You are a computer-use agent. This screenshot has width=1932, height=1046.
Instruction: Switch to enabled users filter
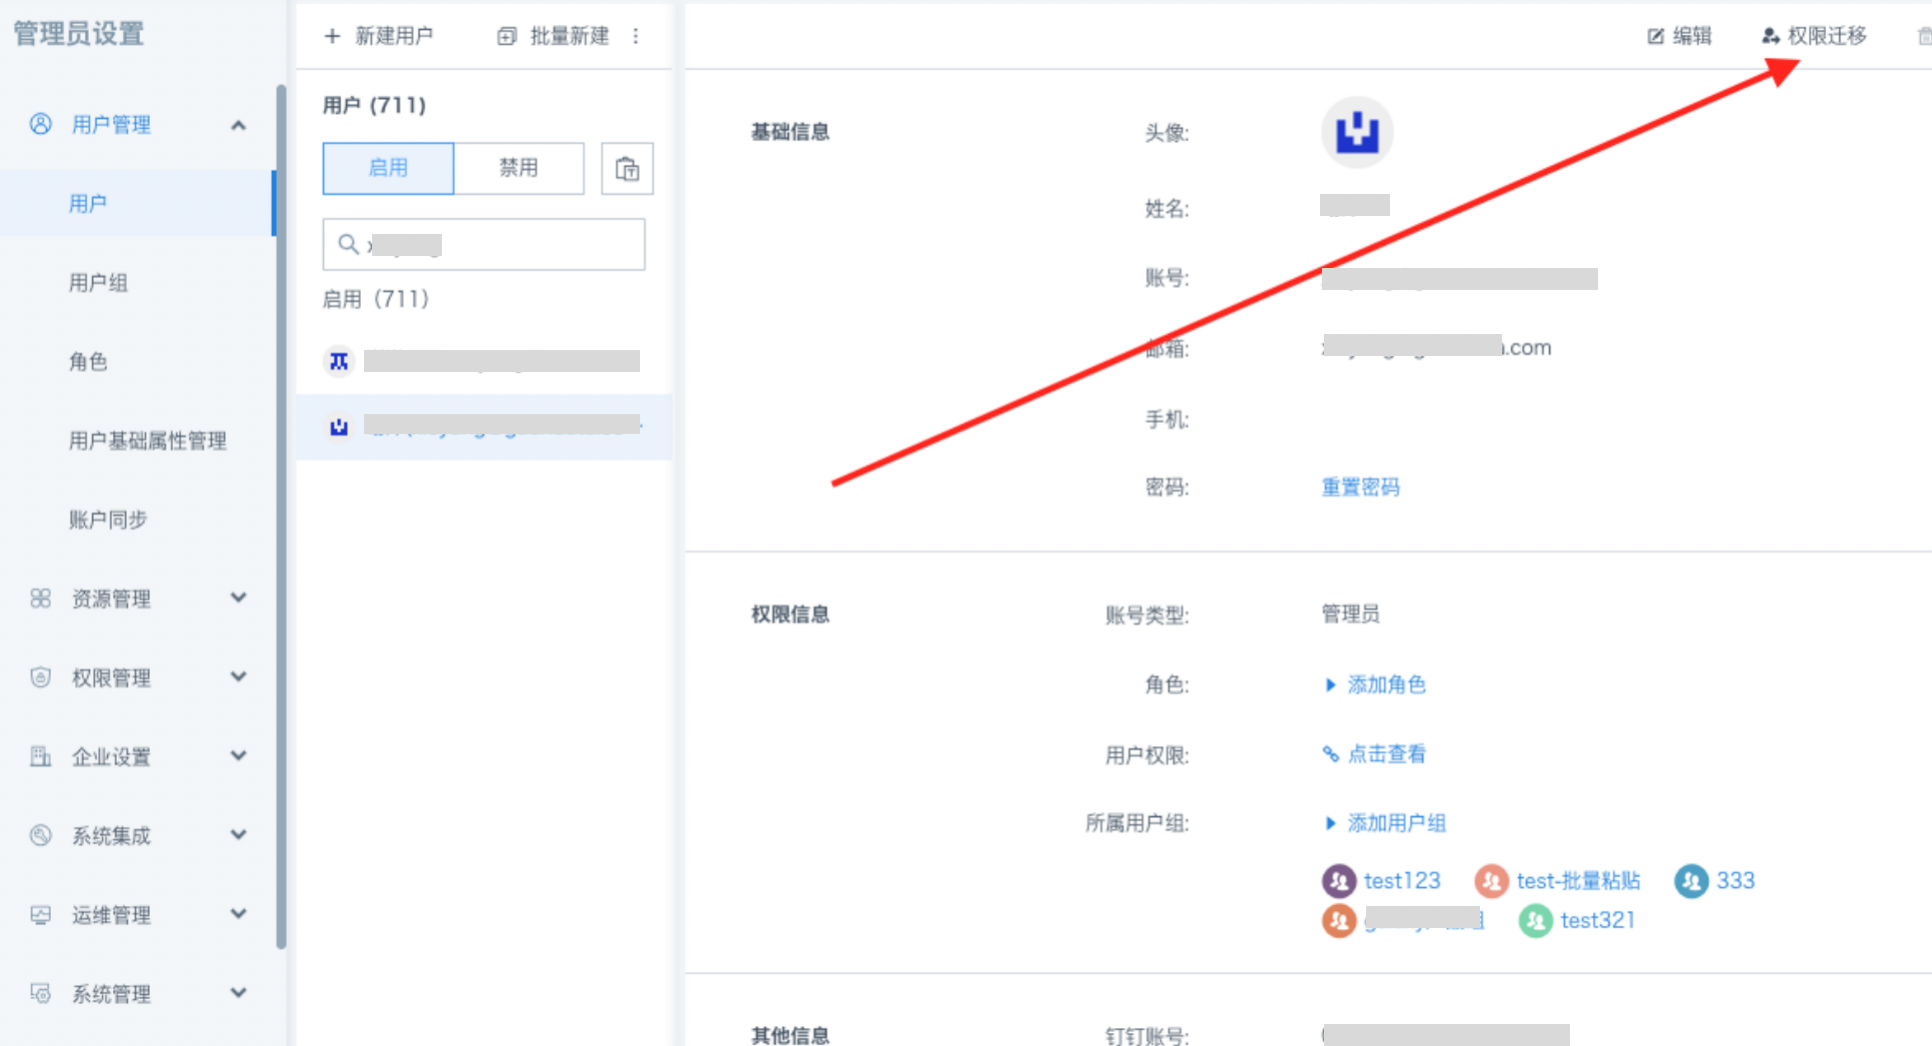click(388, 168)
